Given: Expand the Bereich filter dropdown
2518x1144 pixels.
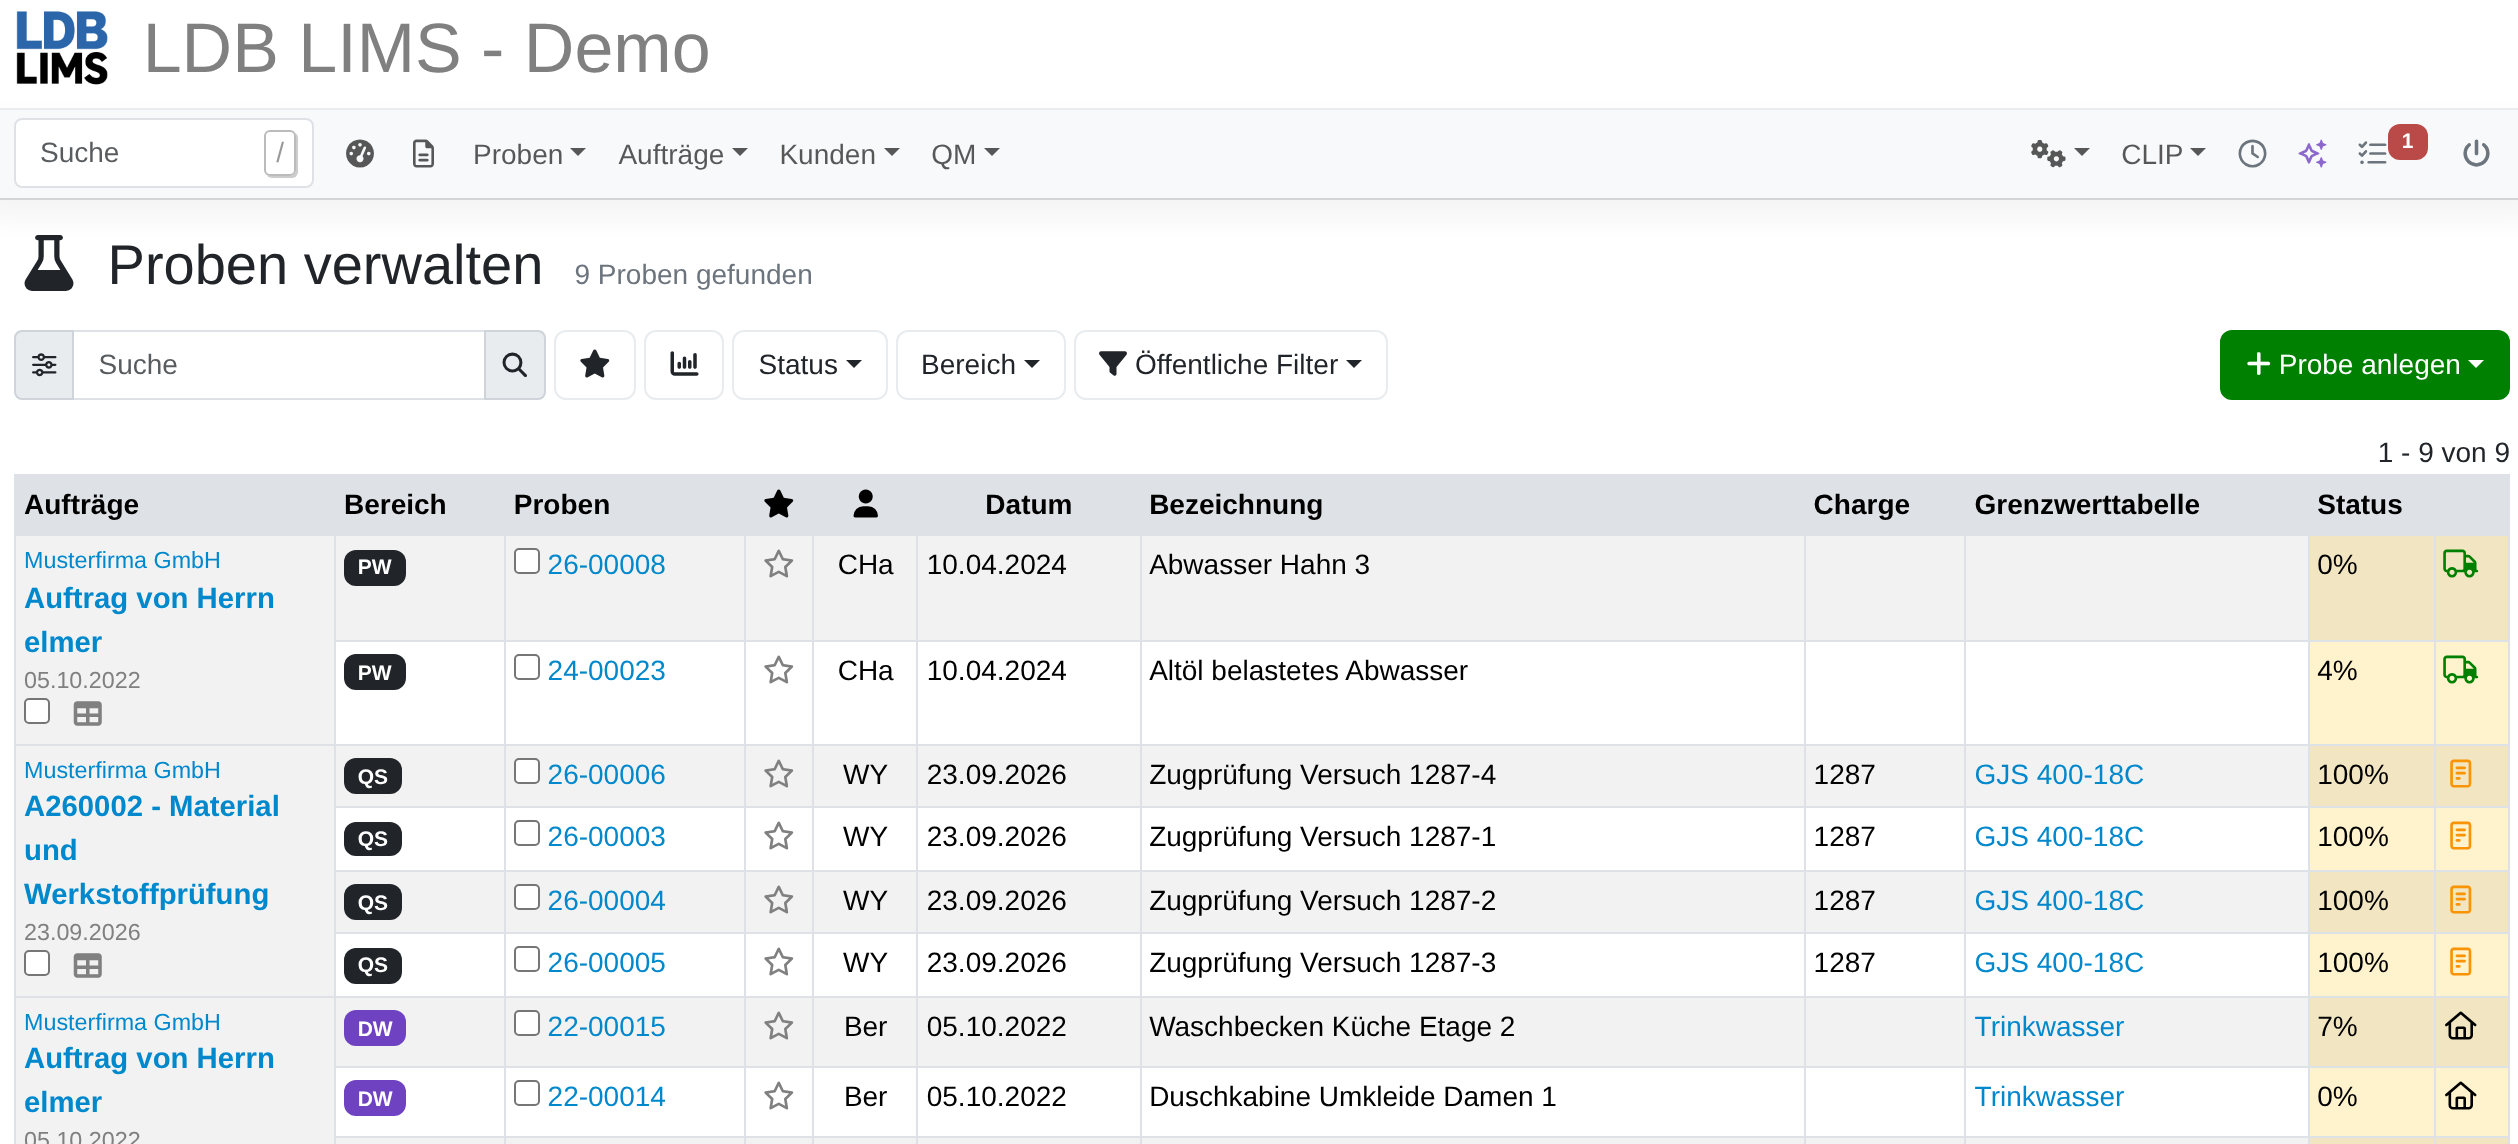Looking at the screenshot, I should click(980, 365).
